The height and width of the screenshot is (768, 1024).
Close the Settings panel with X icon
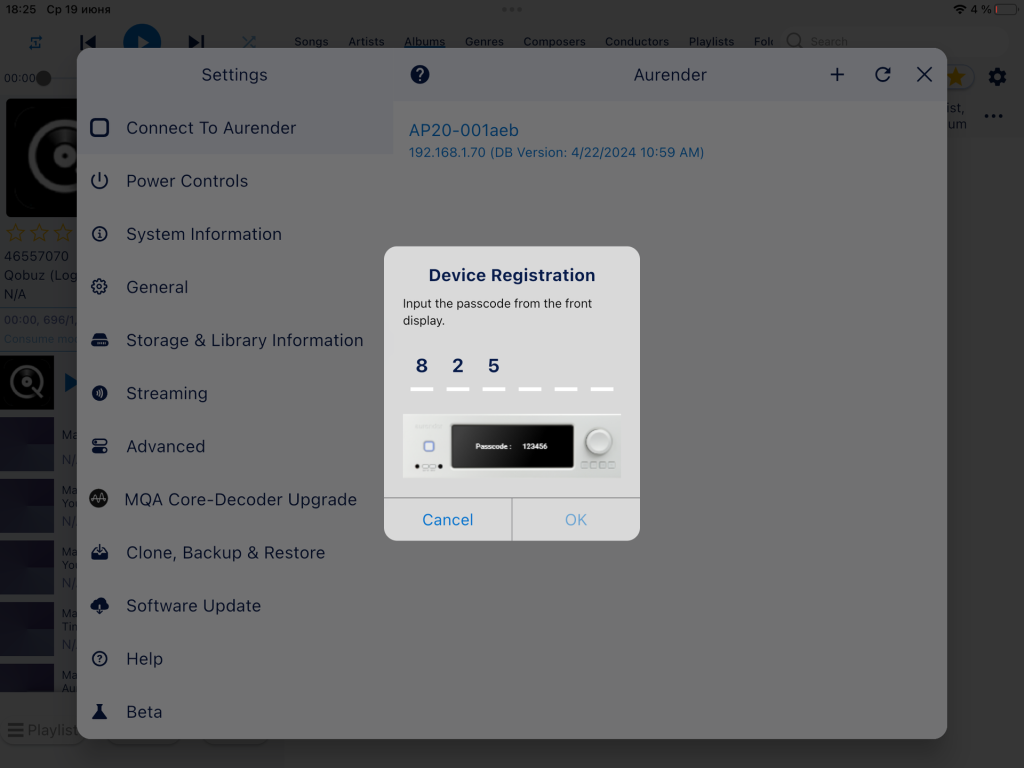pyautogui.click(x=924, y=74)
